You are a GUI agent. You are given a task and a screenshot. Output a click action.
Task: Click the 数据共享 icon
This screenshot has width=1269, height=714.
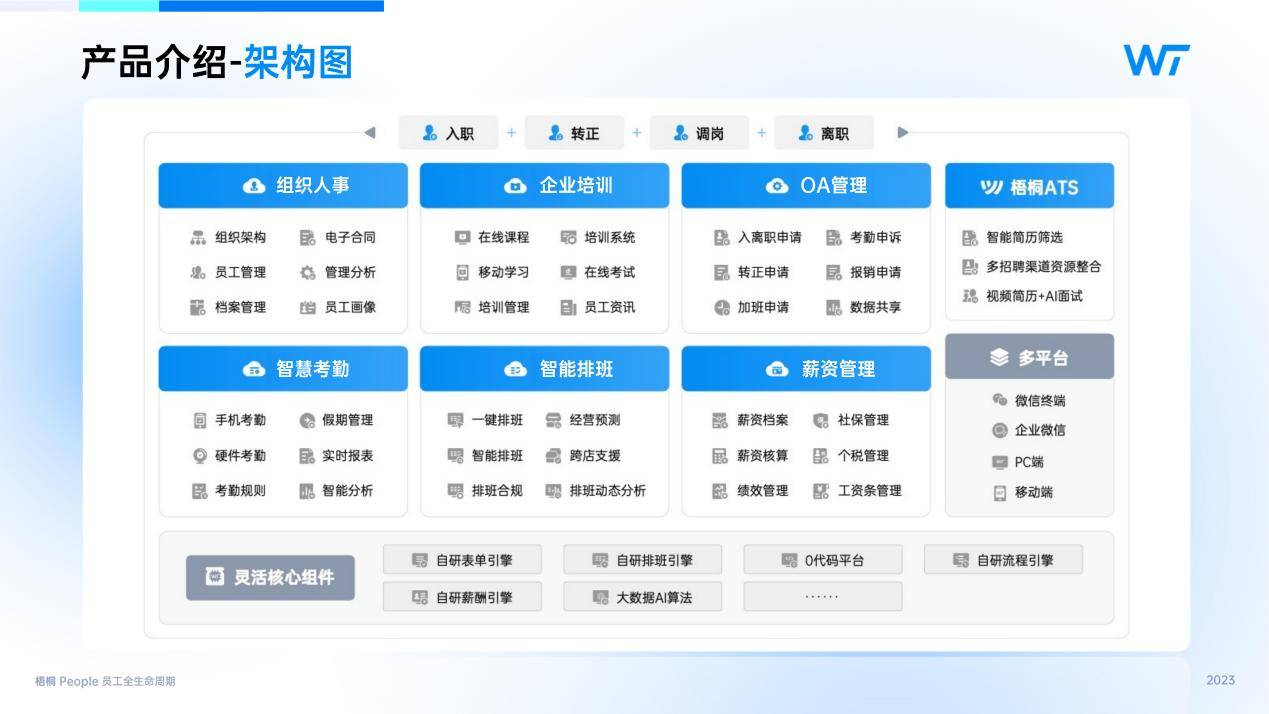tap(834, 308)
